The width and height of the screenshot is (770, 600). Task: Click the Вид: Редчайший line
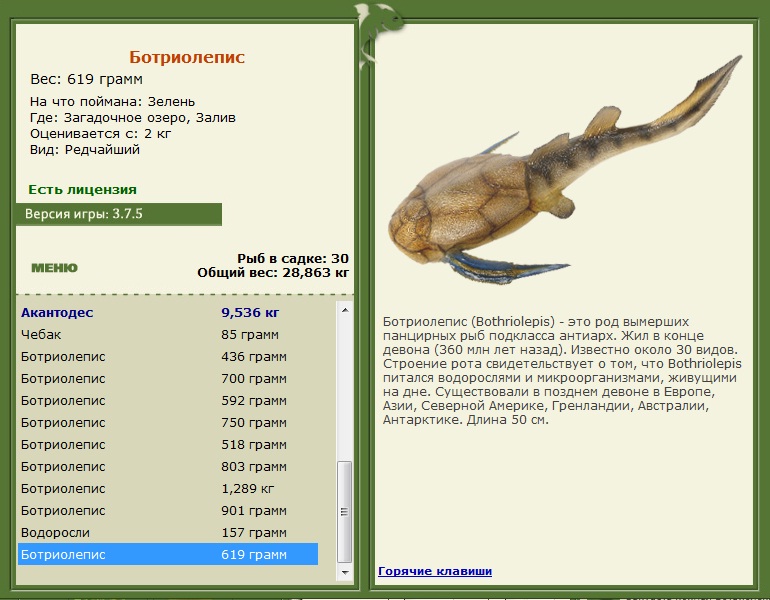(x=85, y=150)
